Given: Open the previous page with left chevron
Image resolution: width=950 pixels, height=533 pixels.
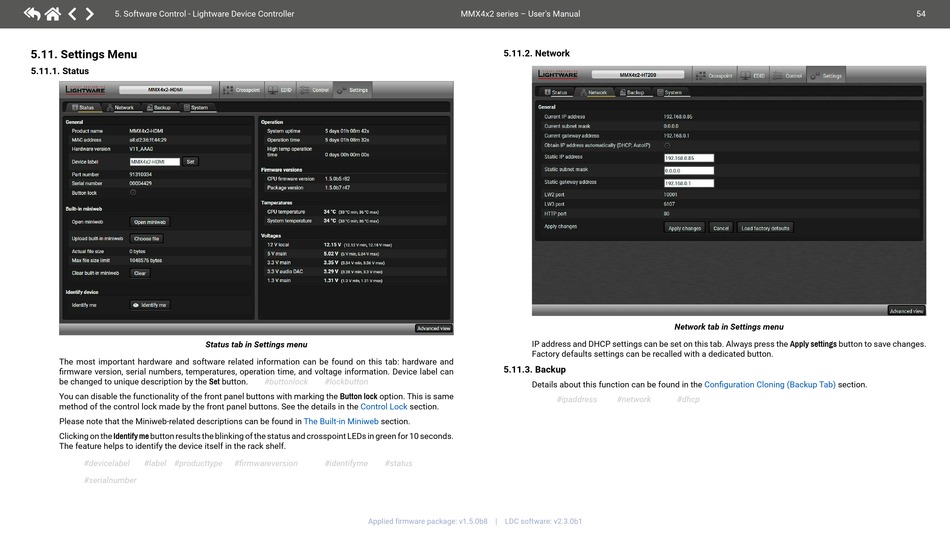Looking at the screenshot, I should pos(72,13).
